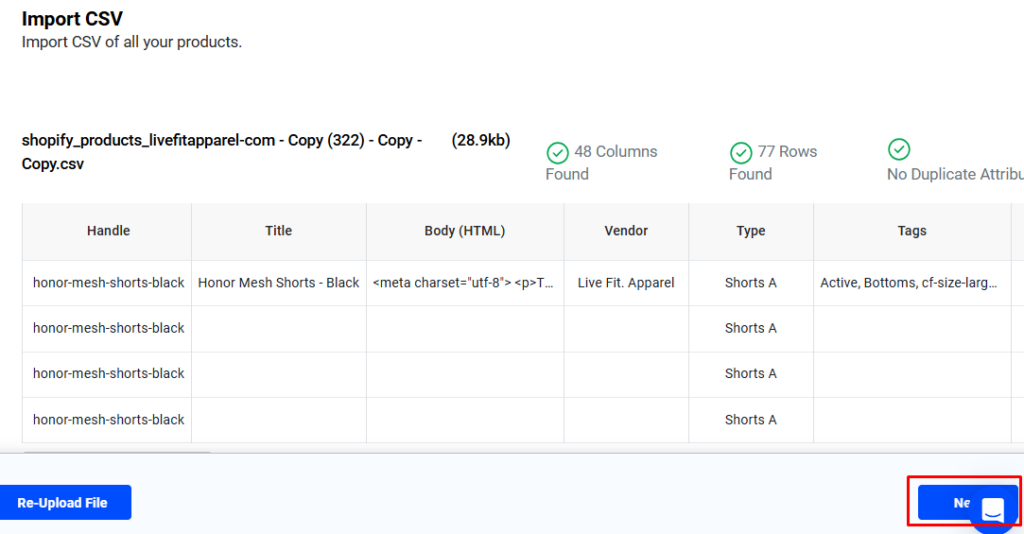Screen dimensions: 1024x534
Task: Select the first row's Shorts A type cell
Action: (x=751, y=283)
